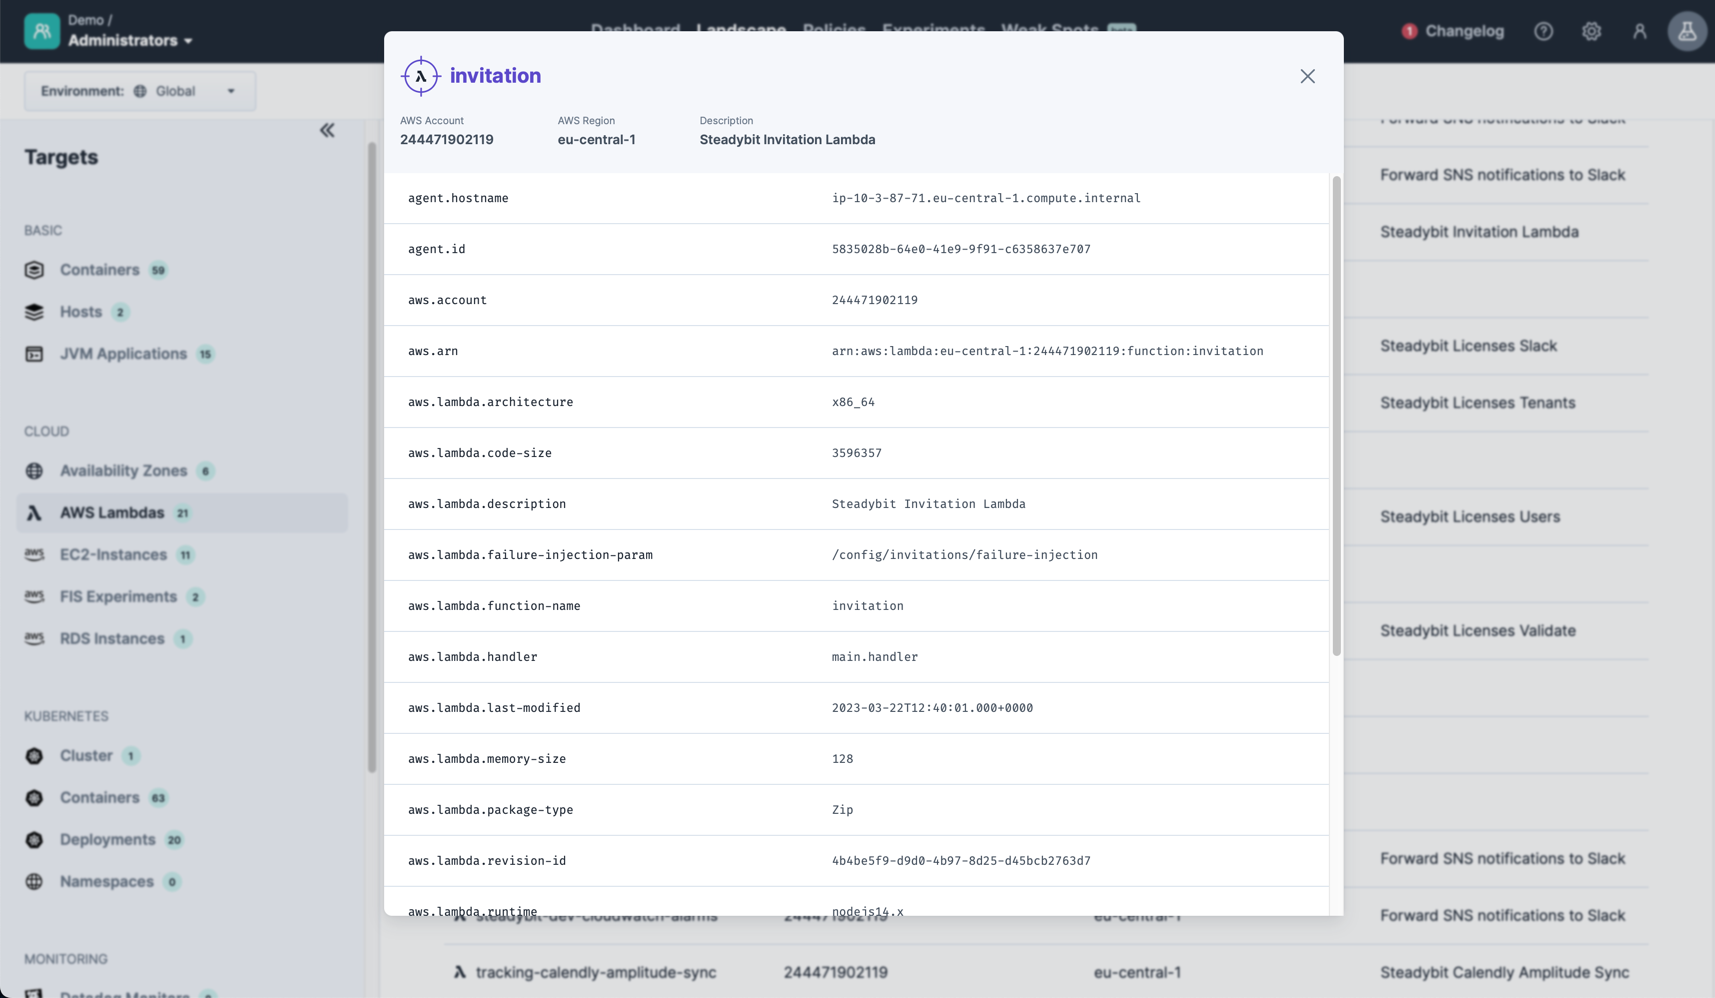Click the agent.hostname value

(986, 198)
